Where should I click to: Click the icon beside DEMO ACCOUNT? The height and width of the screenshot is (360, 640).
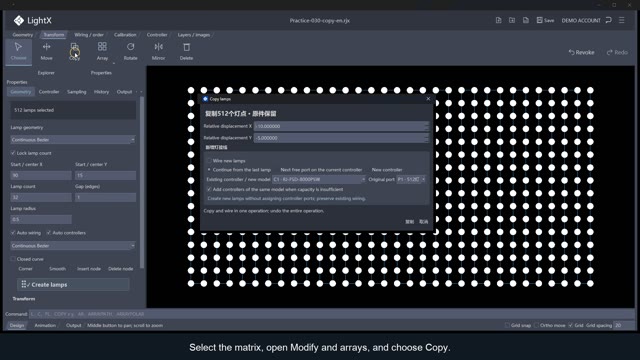pos(609,20)
